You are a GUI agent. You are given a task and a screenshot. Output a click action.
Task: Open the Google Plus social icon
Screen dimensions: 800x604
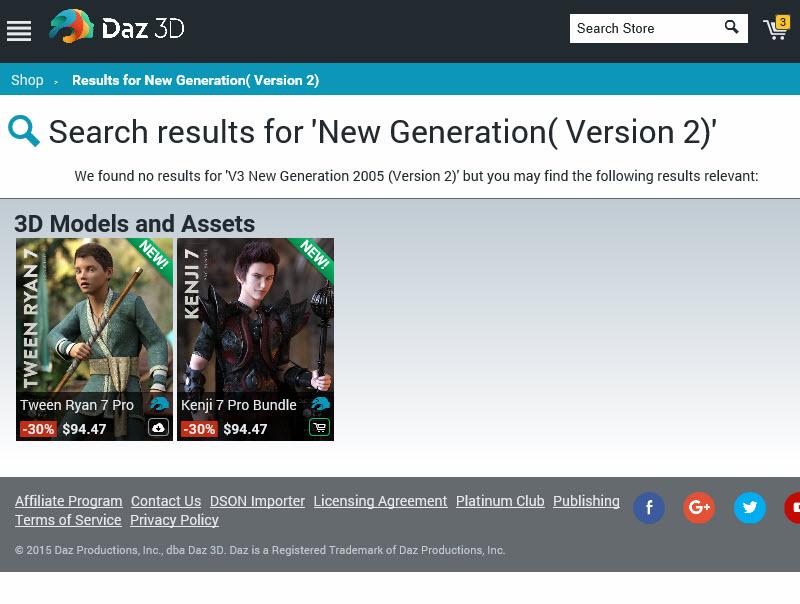point(698,508)
